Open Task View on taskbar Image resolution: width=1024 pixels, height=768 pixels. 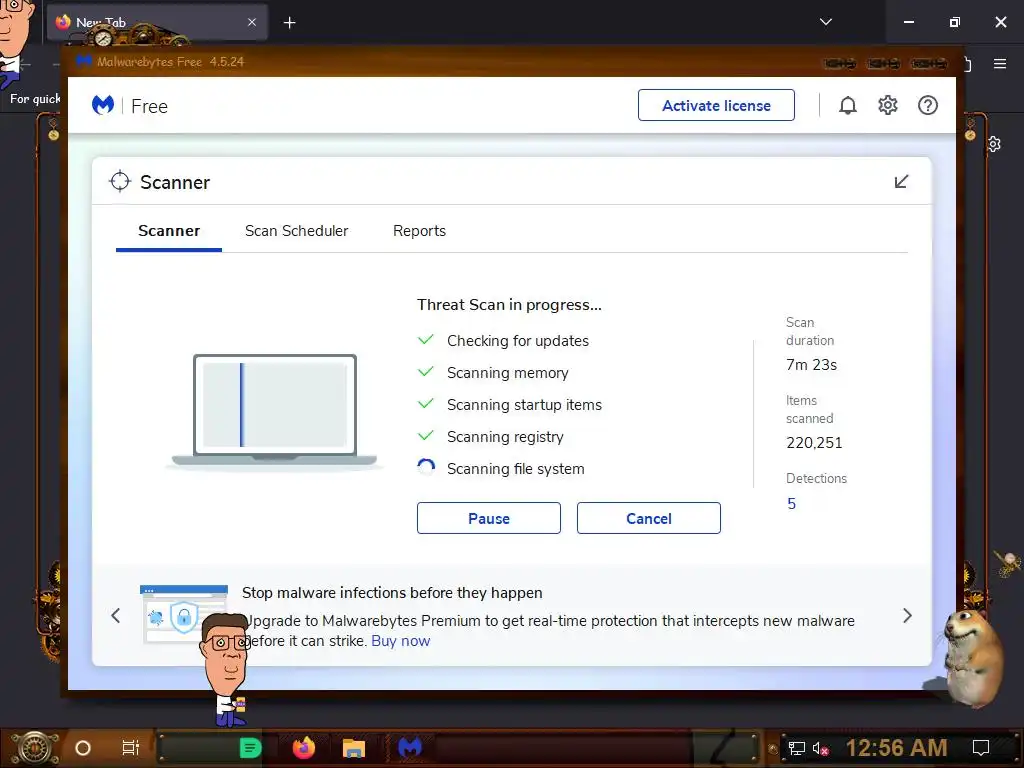point(131,748)
